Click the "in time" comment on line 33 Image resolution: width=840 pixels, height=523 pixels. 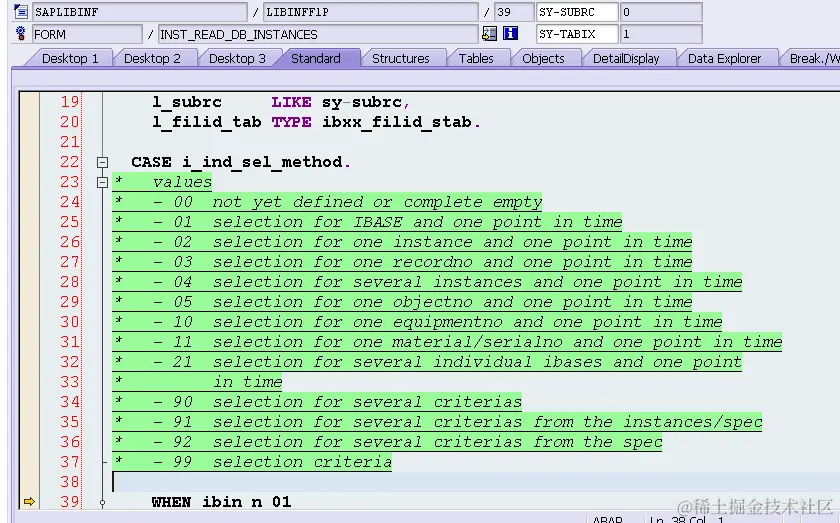point(248,382)
